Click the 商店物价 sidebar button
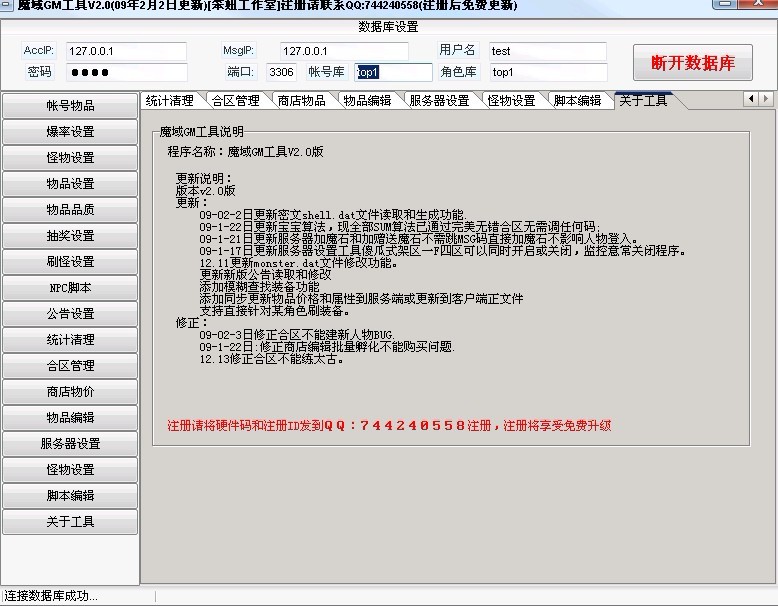The width and height of the screenshot is (778, 606). coord(70,392)
